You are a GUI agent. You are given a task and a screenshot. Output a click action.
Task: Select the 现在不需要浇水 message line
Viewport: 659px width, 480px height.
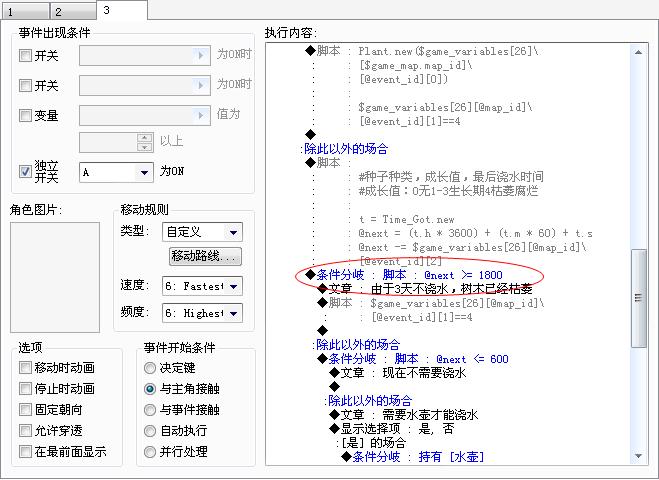[398, 373]
